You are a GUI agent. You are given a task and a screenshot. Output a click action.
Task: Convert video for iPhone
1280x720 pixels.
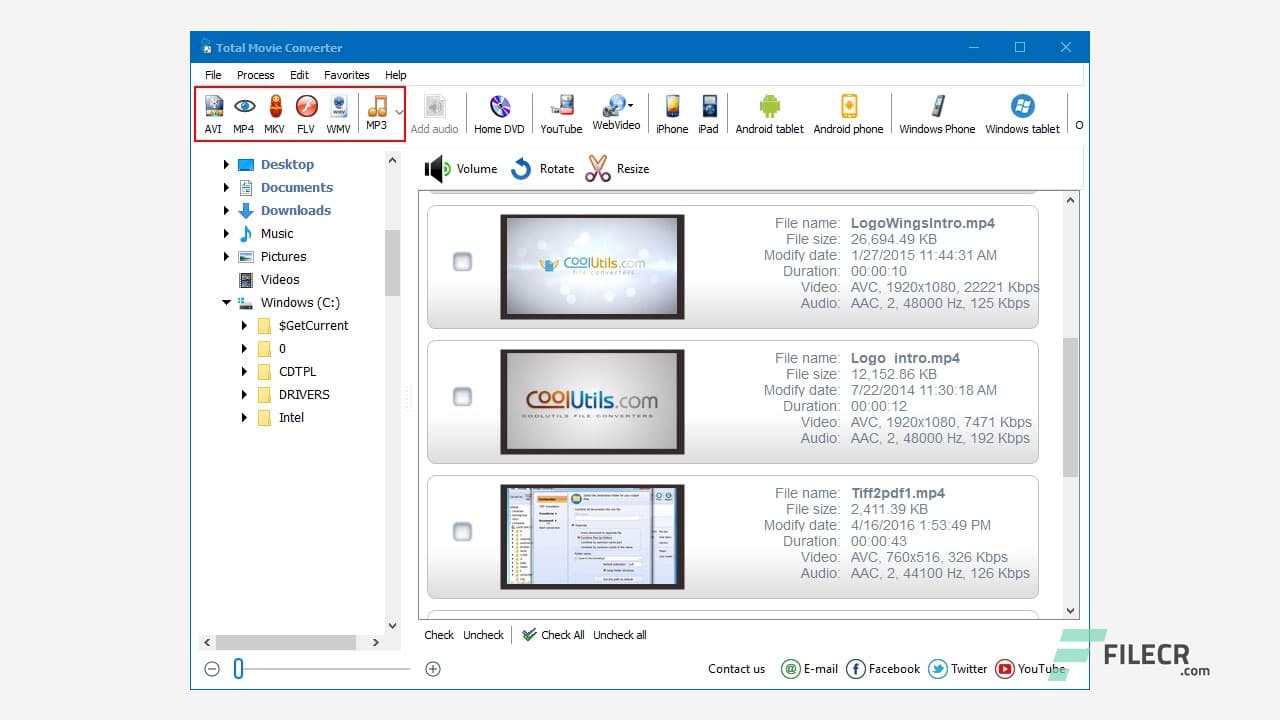[x=671, y=112]
